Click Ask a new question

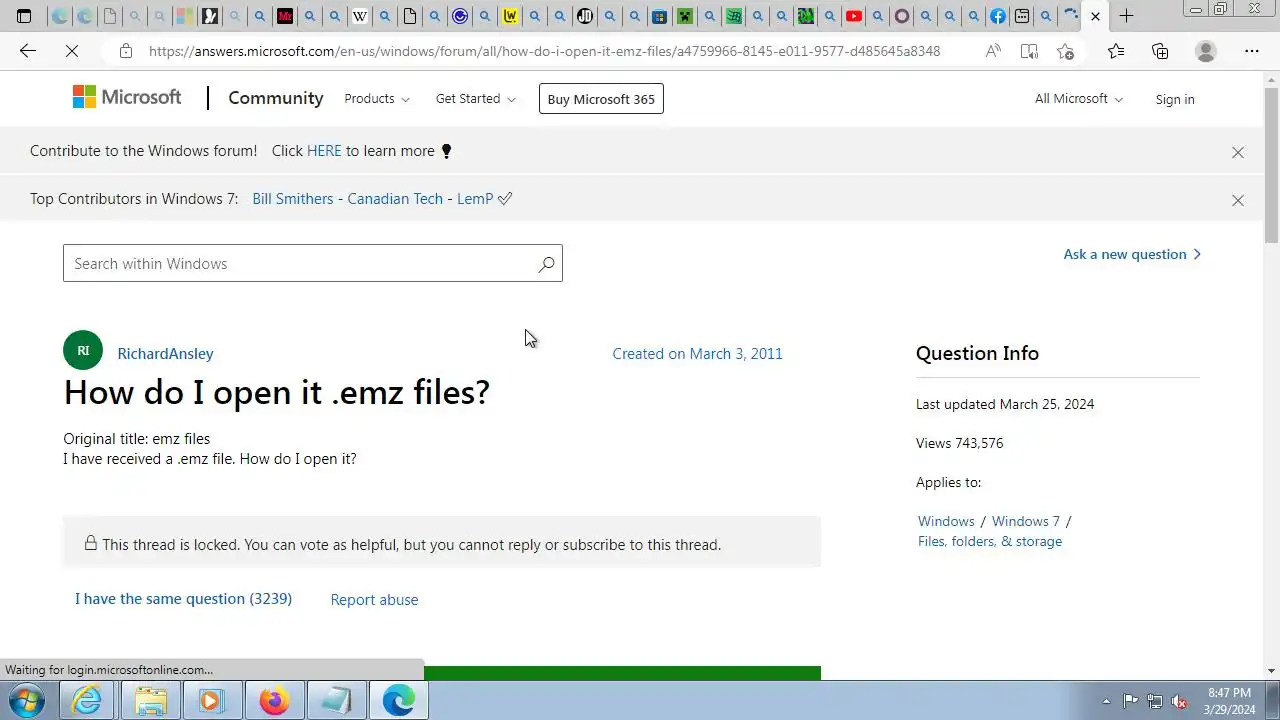tap(1132, 254)
